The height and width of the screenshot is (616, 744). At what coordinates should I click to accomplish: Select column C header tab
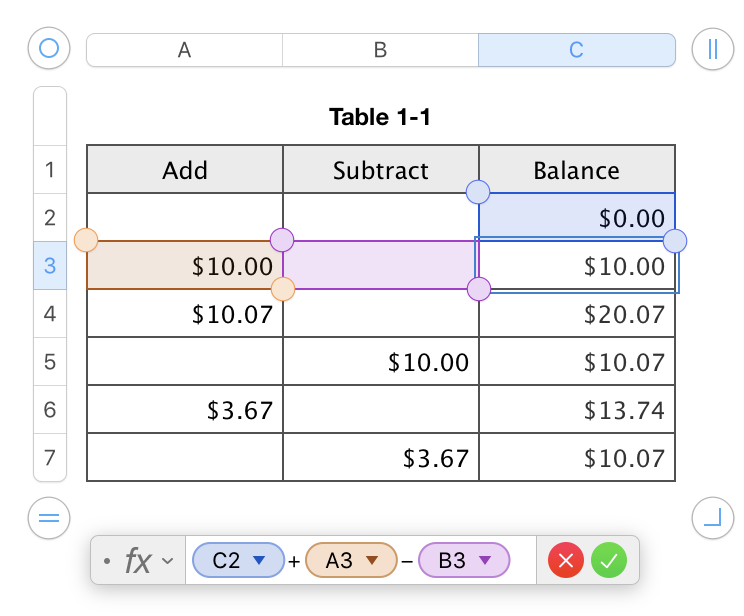point(576,50)
